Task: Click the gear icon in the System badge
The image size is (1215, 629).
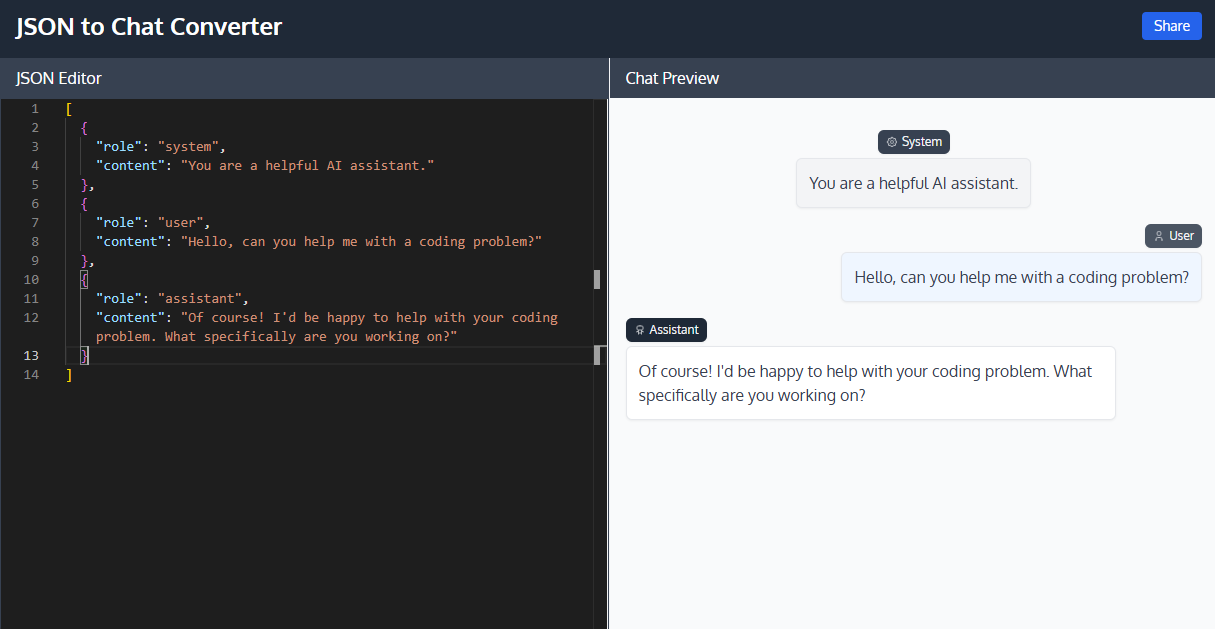Action: (892, 142)
